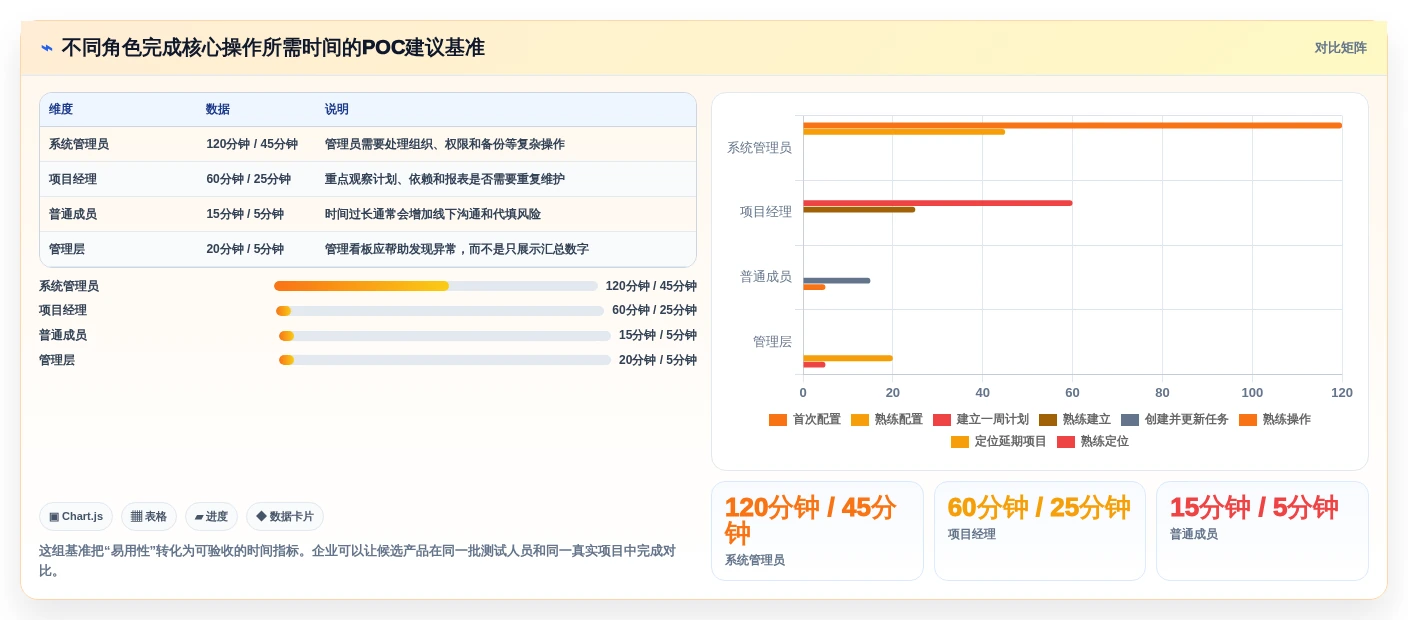Click the lightning icon beside the title
1408x620 pixels.
point(47,48)
